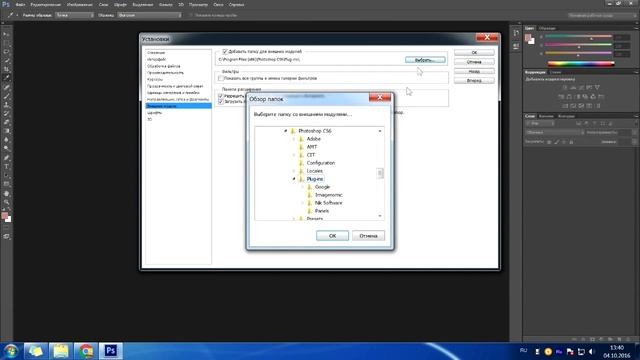The width and height of the screenshot is (640, 360).
Task: Select the Clone Stamp tool
Action: click(6, 104)
